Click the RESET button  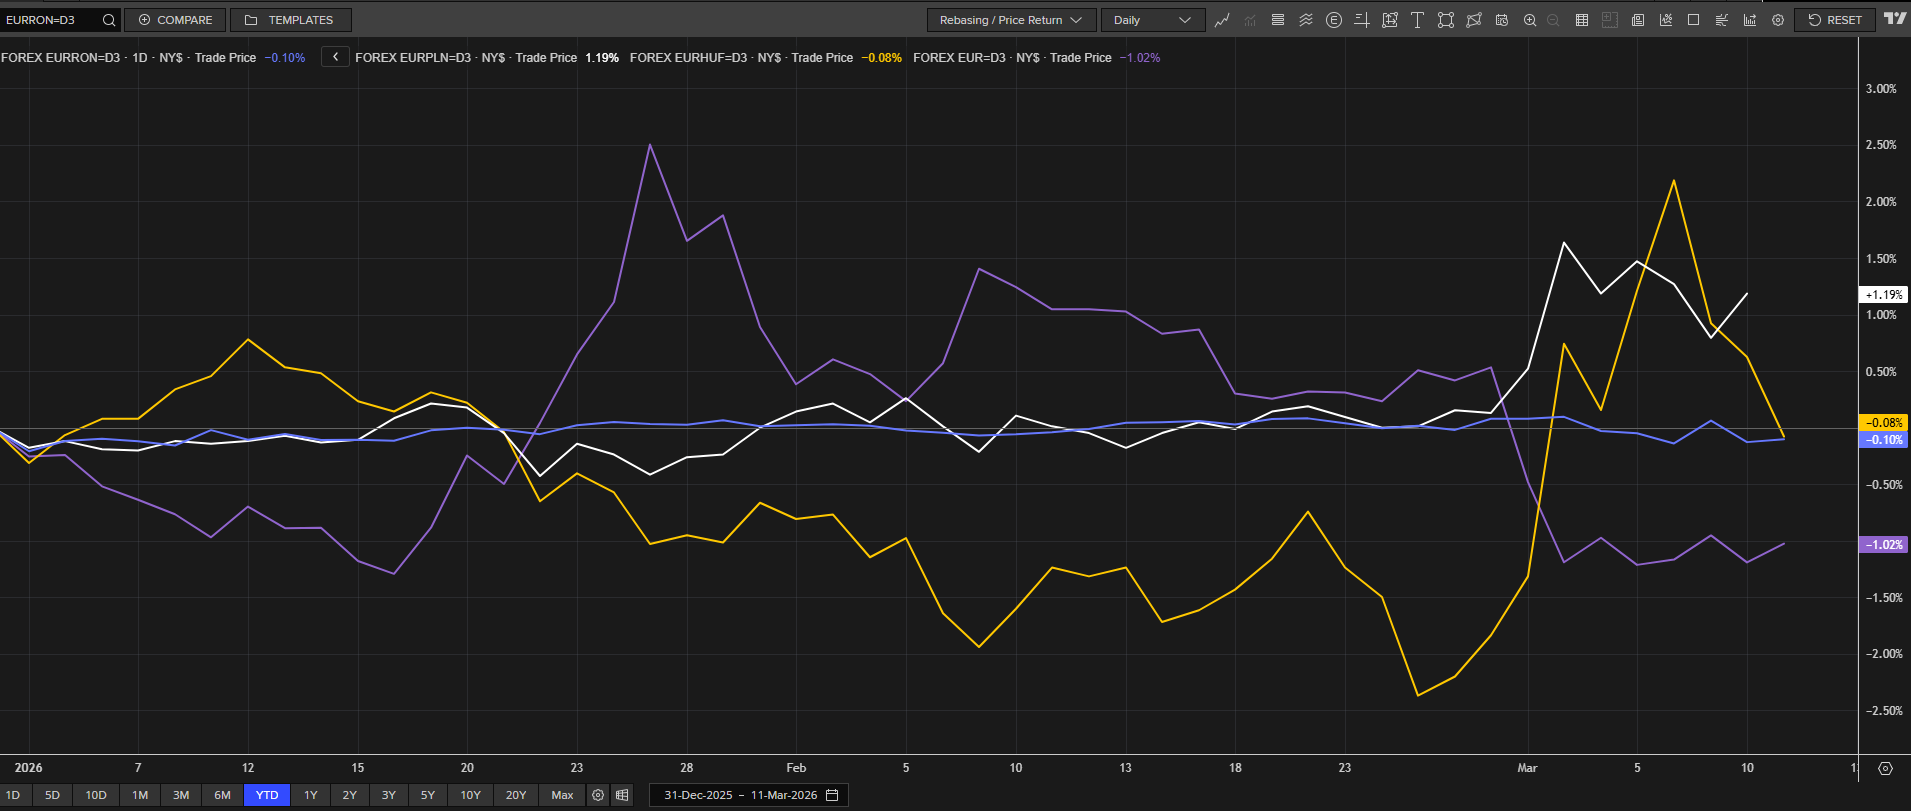coord(1834,20)
